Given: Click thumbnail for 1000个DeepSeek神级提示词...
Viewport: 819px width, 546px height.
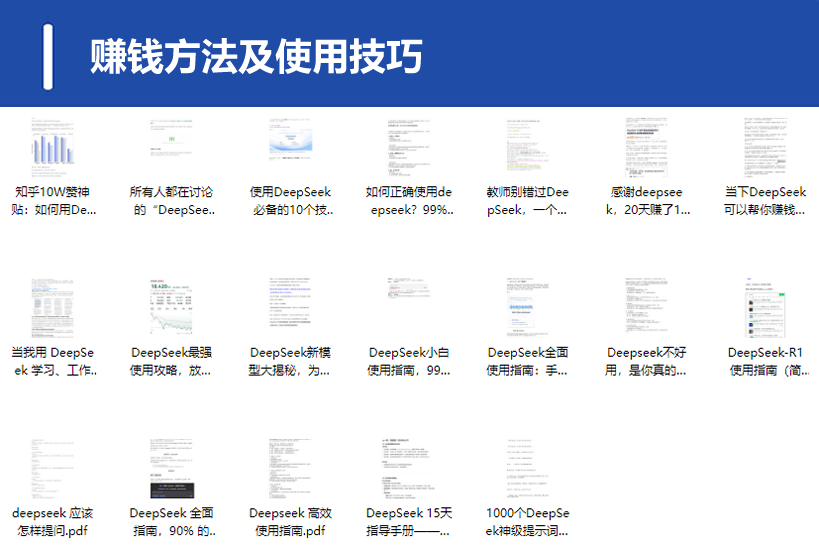Looking at the screenshot, I should [x=528, y=469].
